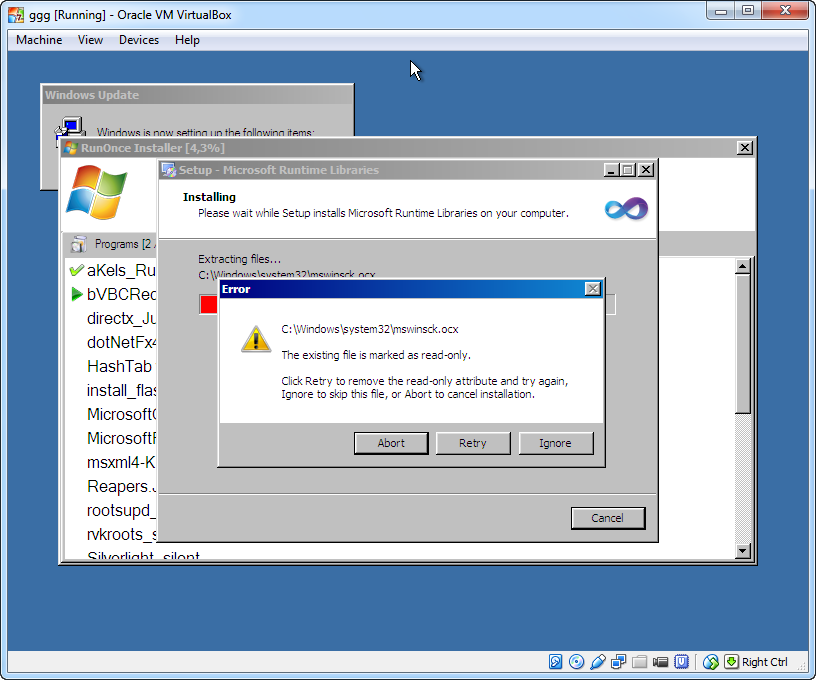Click the yellow warning icon in Error dialog
Viewport: 816px width, 680px height.
coord(256,339)
